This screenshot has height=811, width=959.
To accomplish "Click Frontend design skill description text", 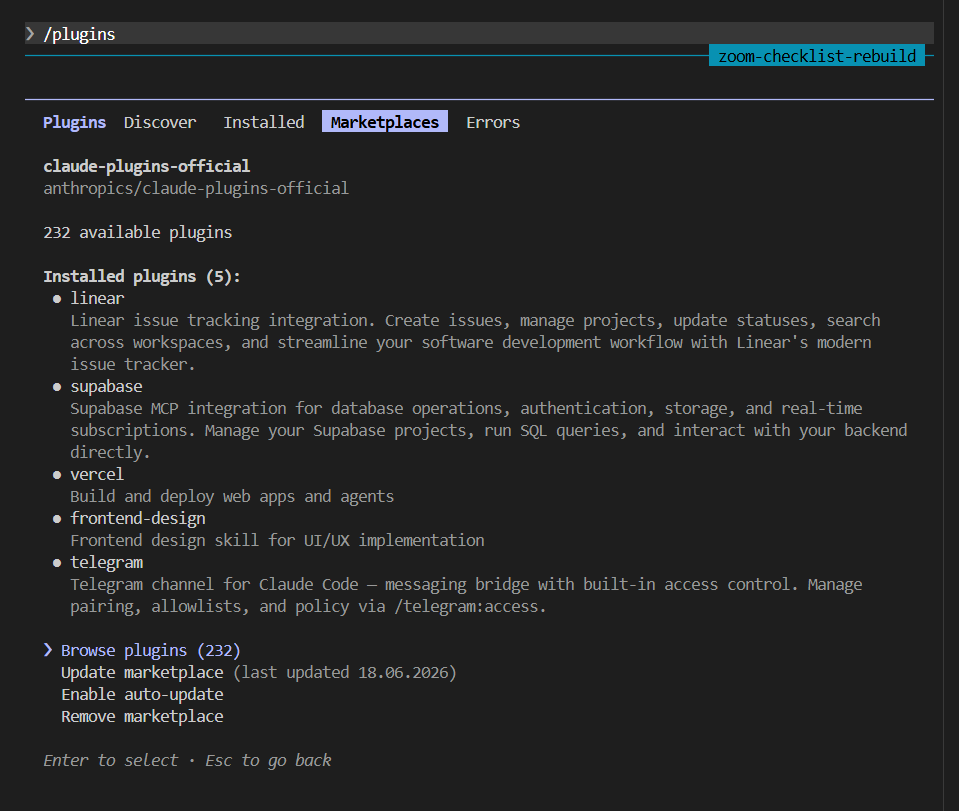I will tap(277, 541).
